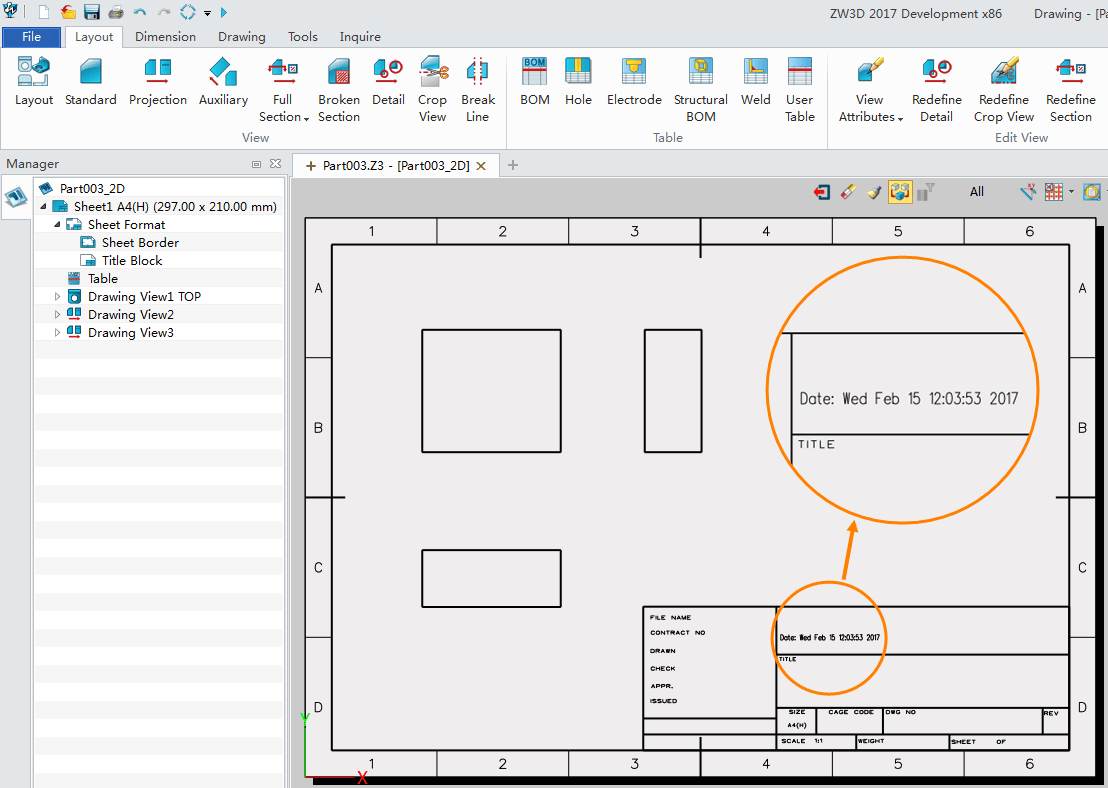The image size is (1108, 788).
Task: Expand Drawing View1 TOP node
Action: pos(57,297)
